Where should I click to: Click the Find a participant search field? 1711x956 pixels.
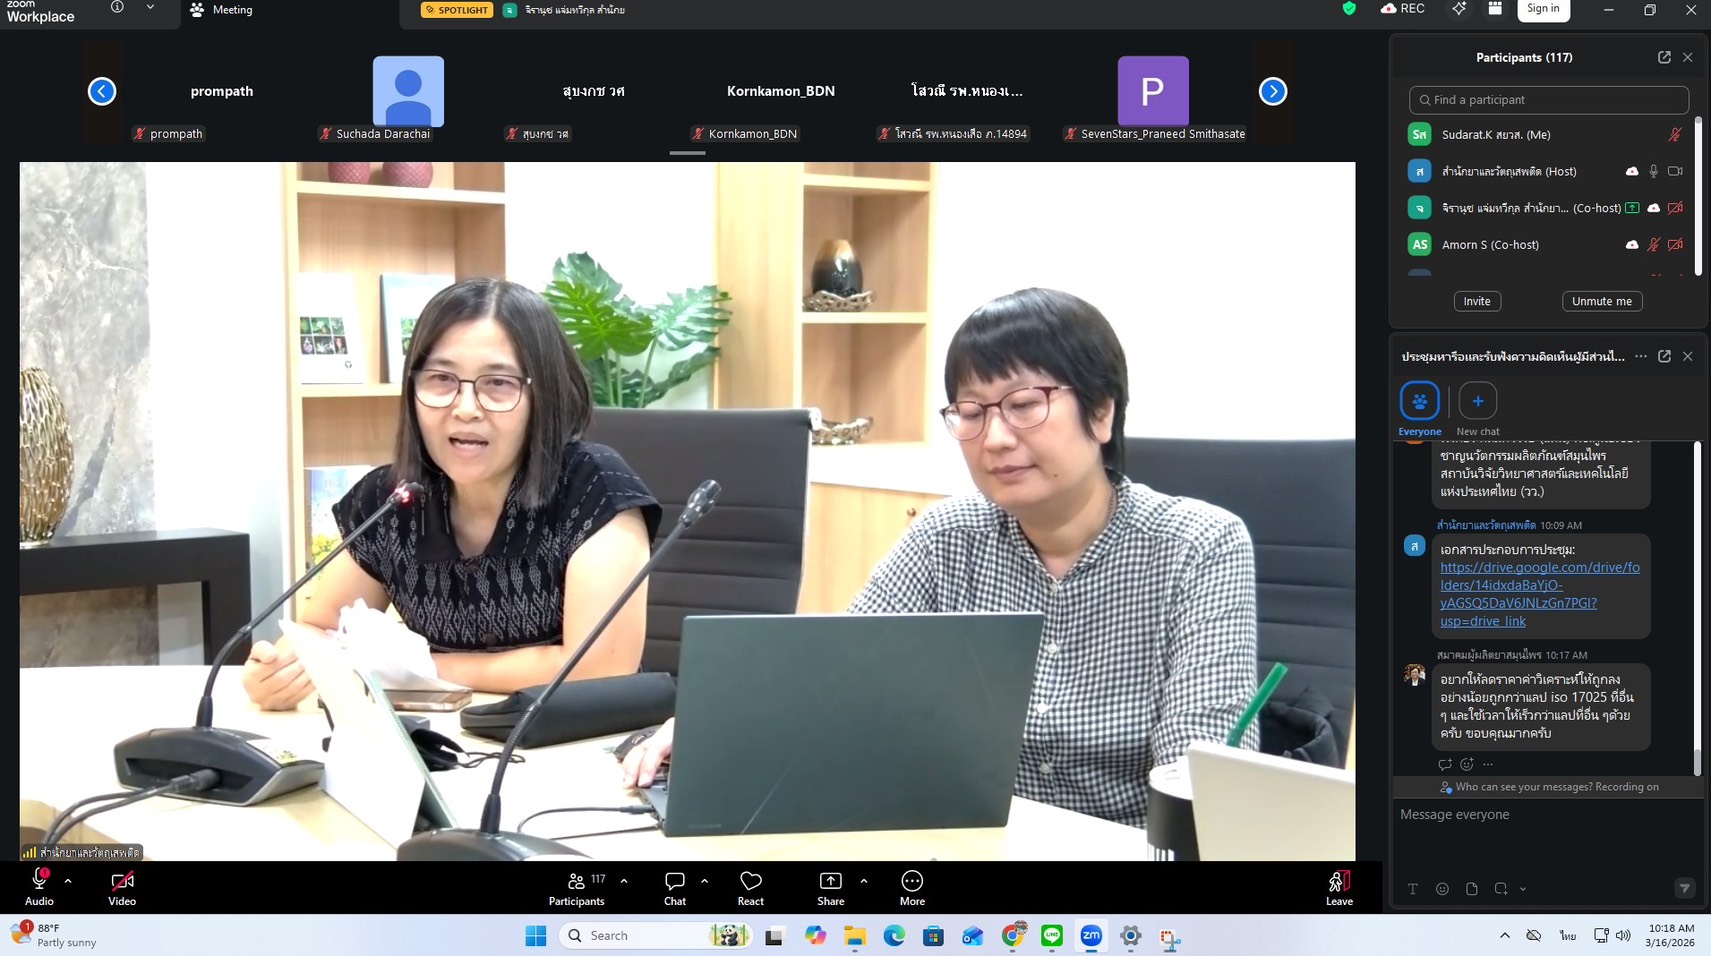coord(1549,100)
